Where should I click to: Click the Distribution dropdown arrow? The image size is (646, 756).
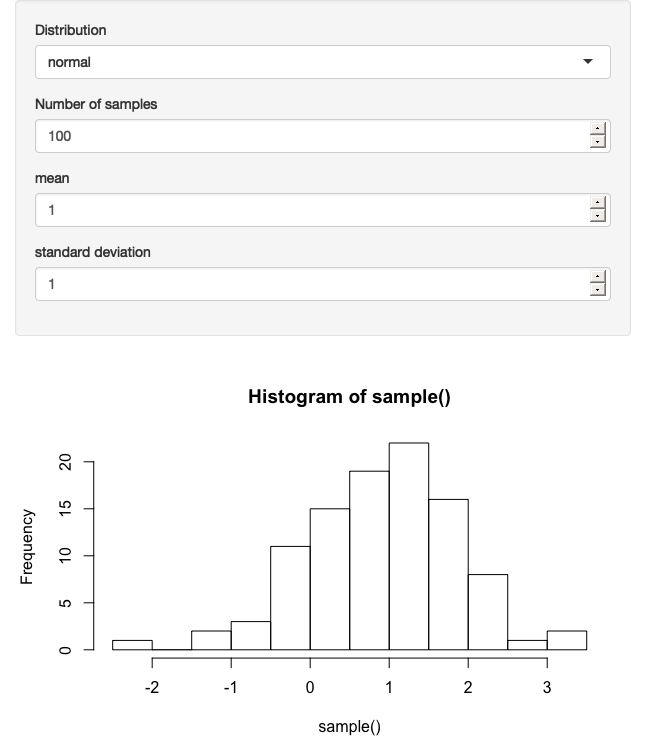pos(588,62)
